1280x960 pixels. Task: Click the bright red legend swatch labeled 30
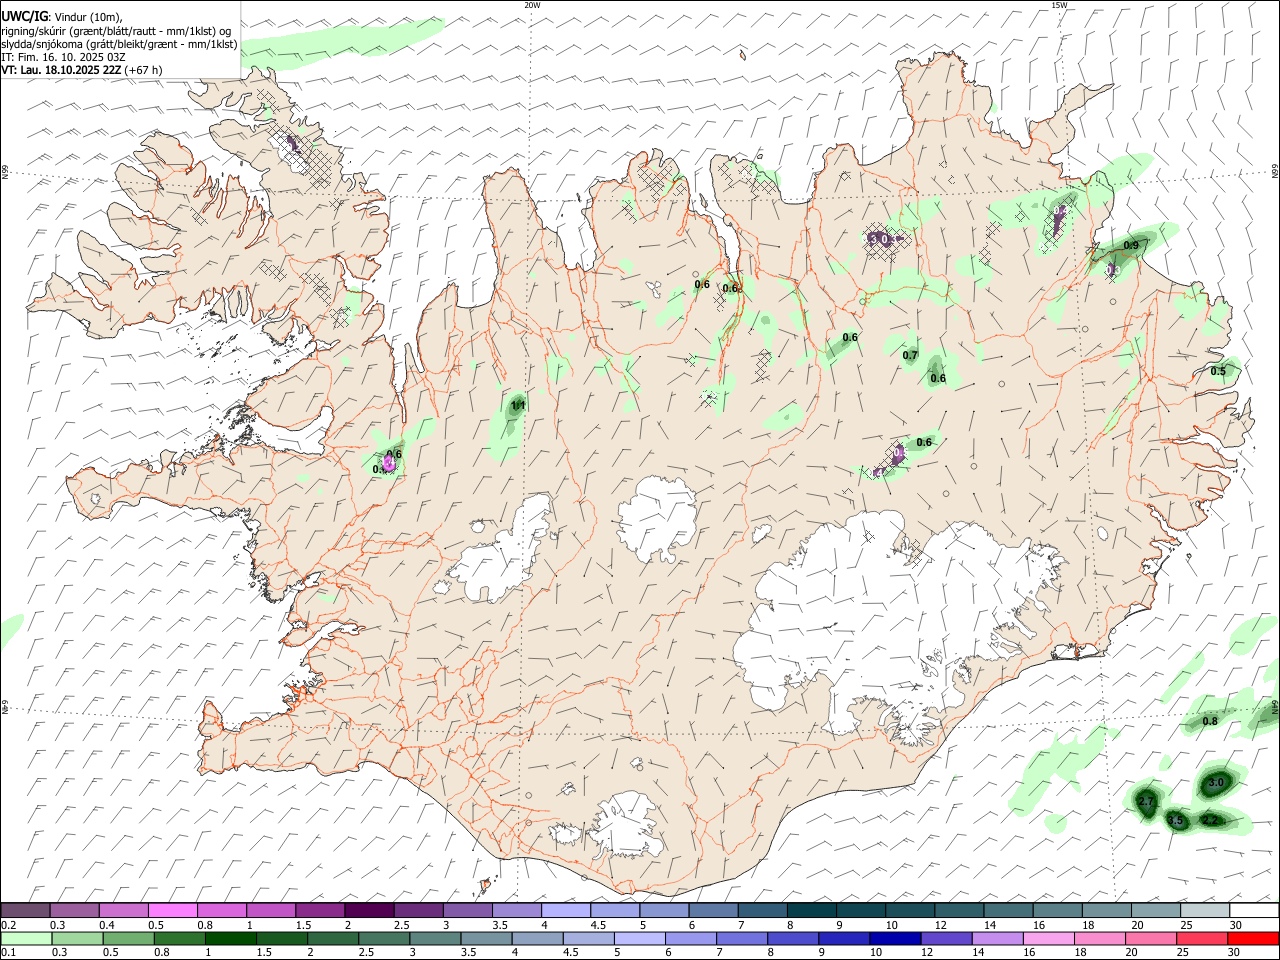coord(1253,938)
